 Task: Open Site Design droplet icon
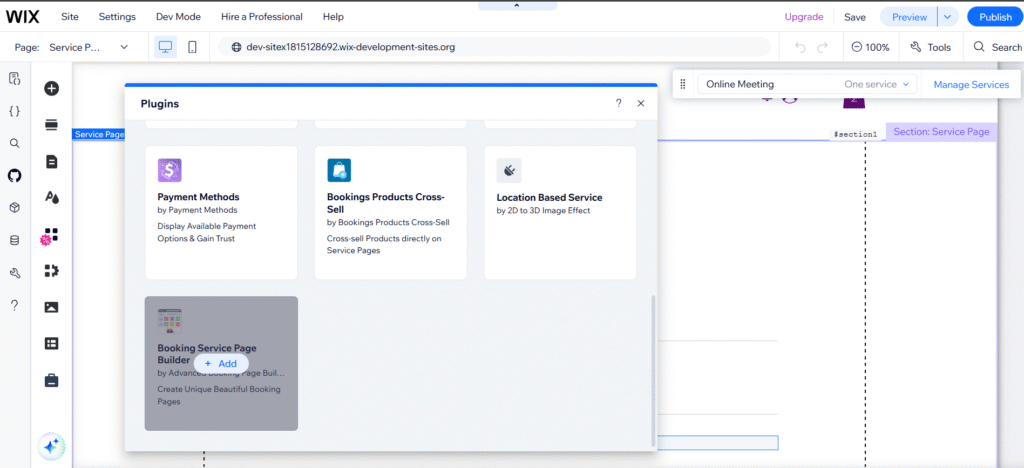51,198
